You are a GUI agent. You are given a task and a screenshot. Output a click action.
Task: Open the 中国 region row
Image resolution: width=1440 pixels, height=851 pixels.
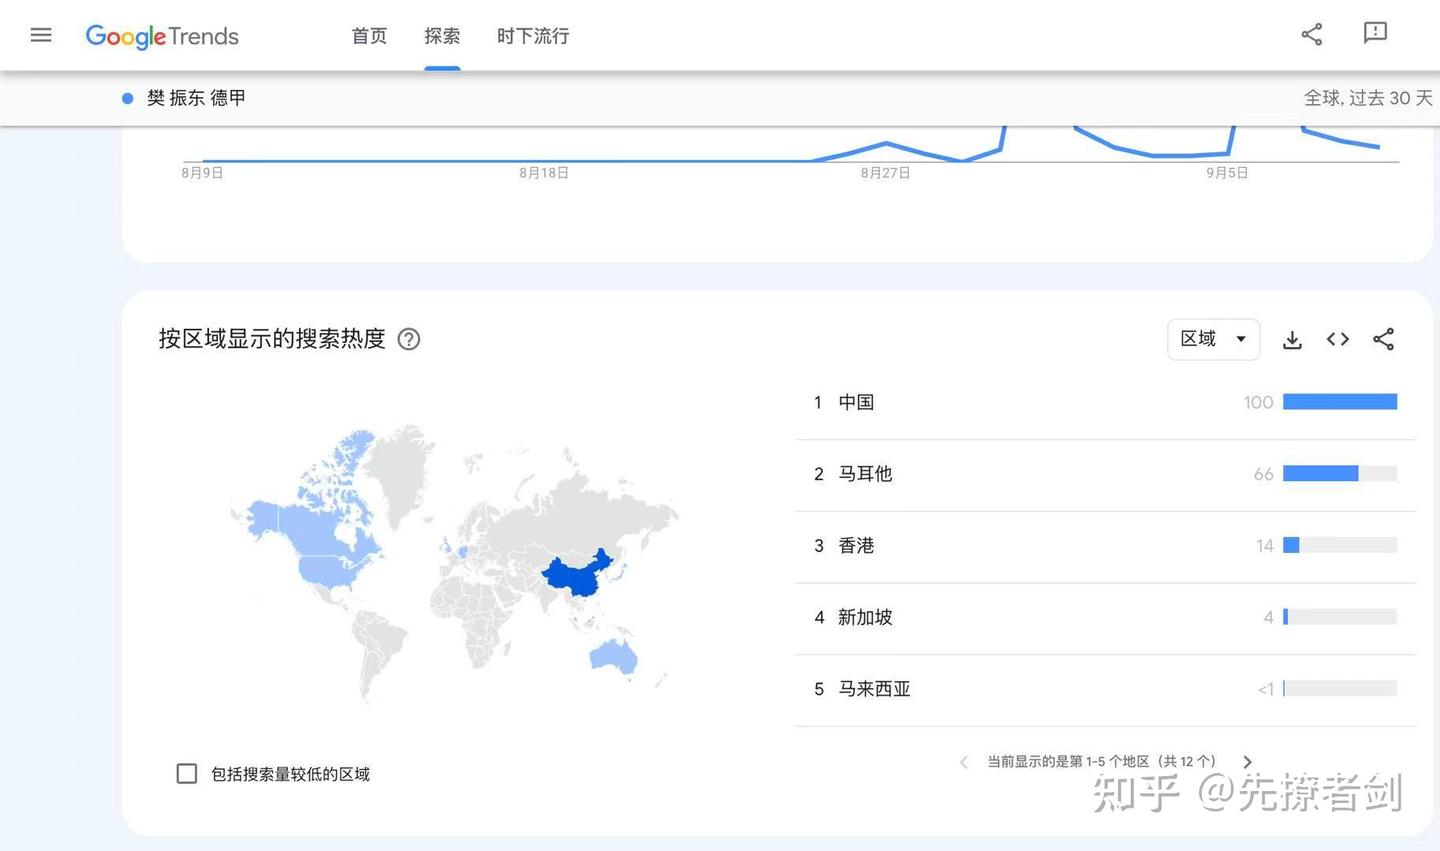(1106, 402)
